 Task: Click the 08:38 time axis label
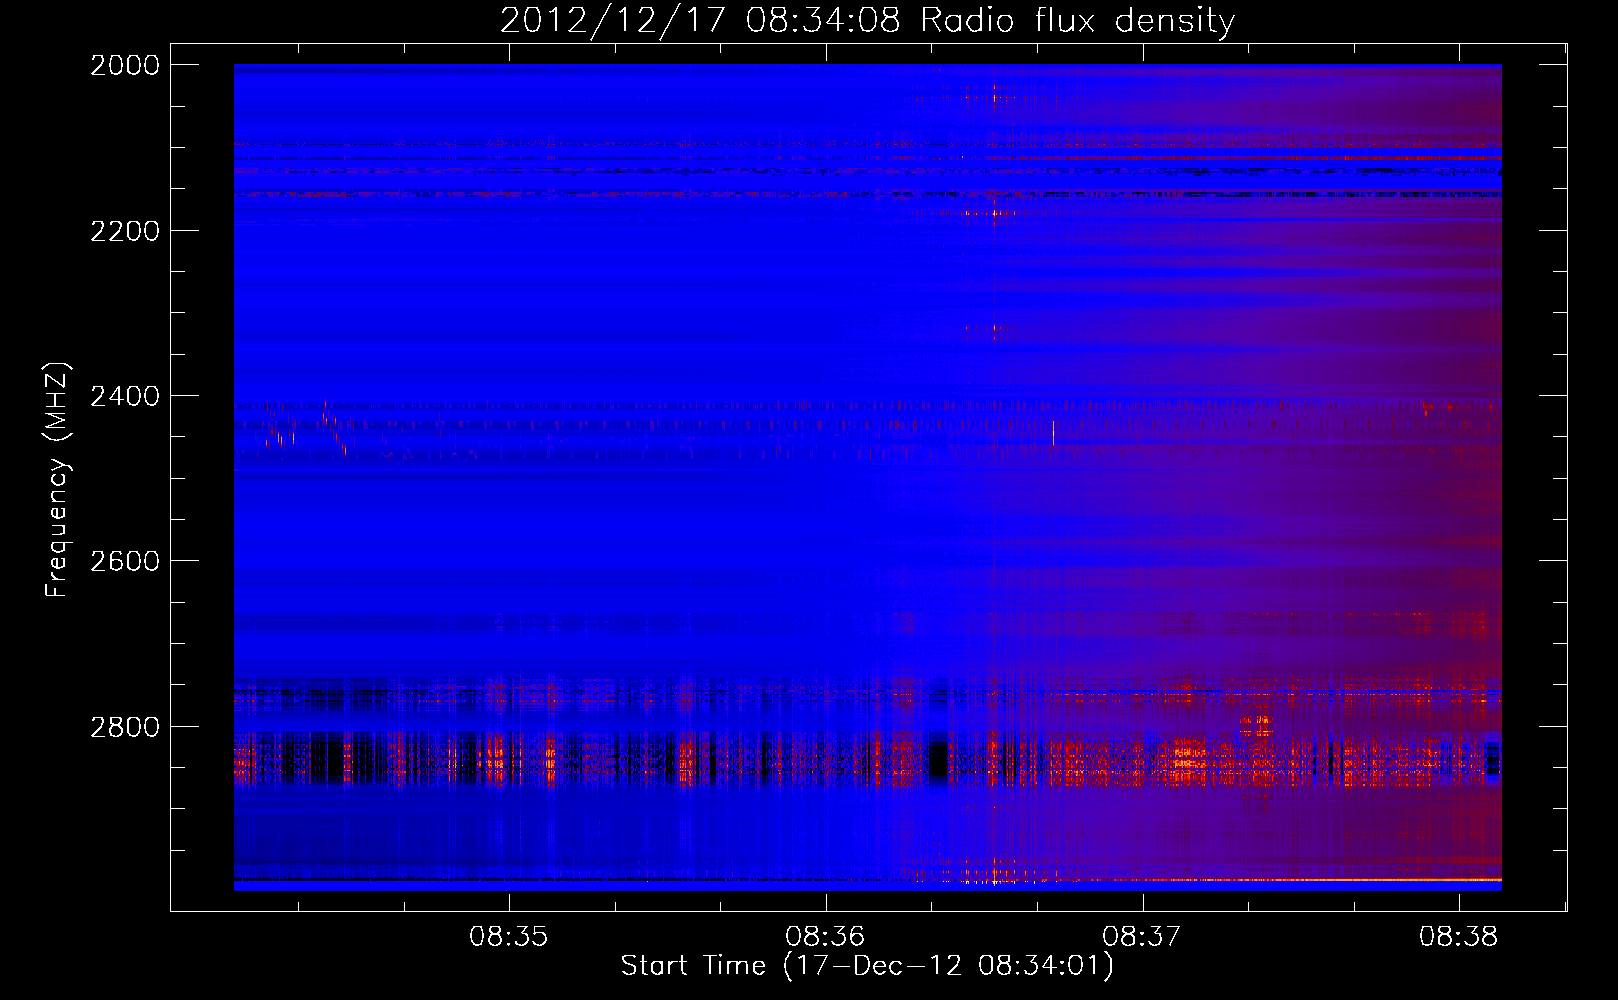click(x=1459, y=937)
